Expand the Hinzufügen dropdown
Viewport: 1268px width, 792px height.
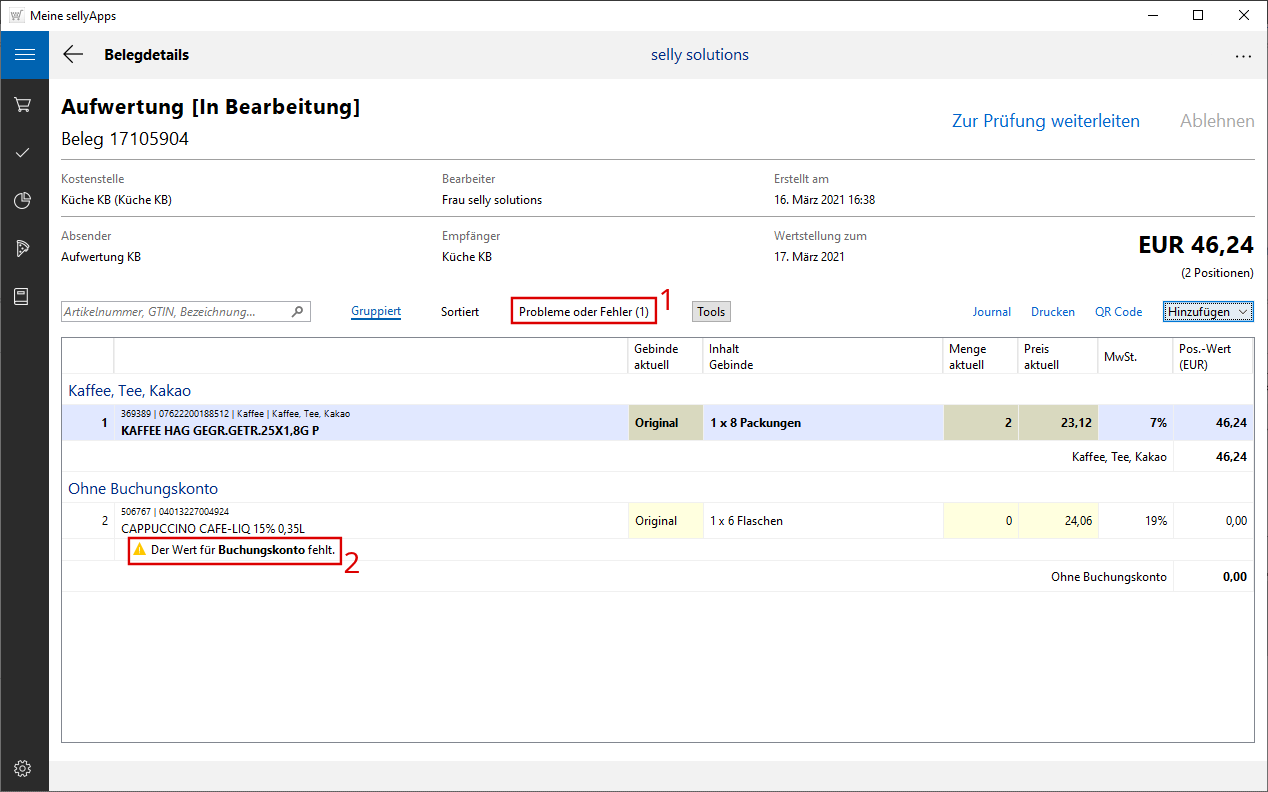(1208, 312)
